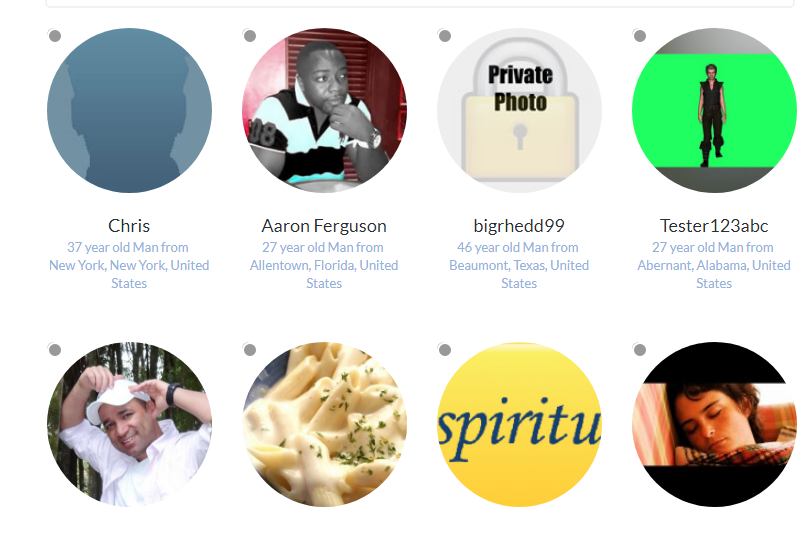Image resolution: width=806 pixels, height=533 pixels.
Task: Click the gray status dot on Chris's profile
Action: click(54, 36)
